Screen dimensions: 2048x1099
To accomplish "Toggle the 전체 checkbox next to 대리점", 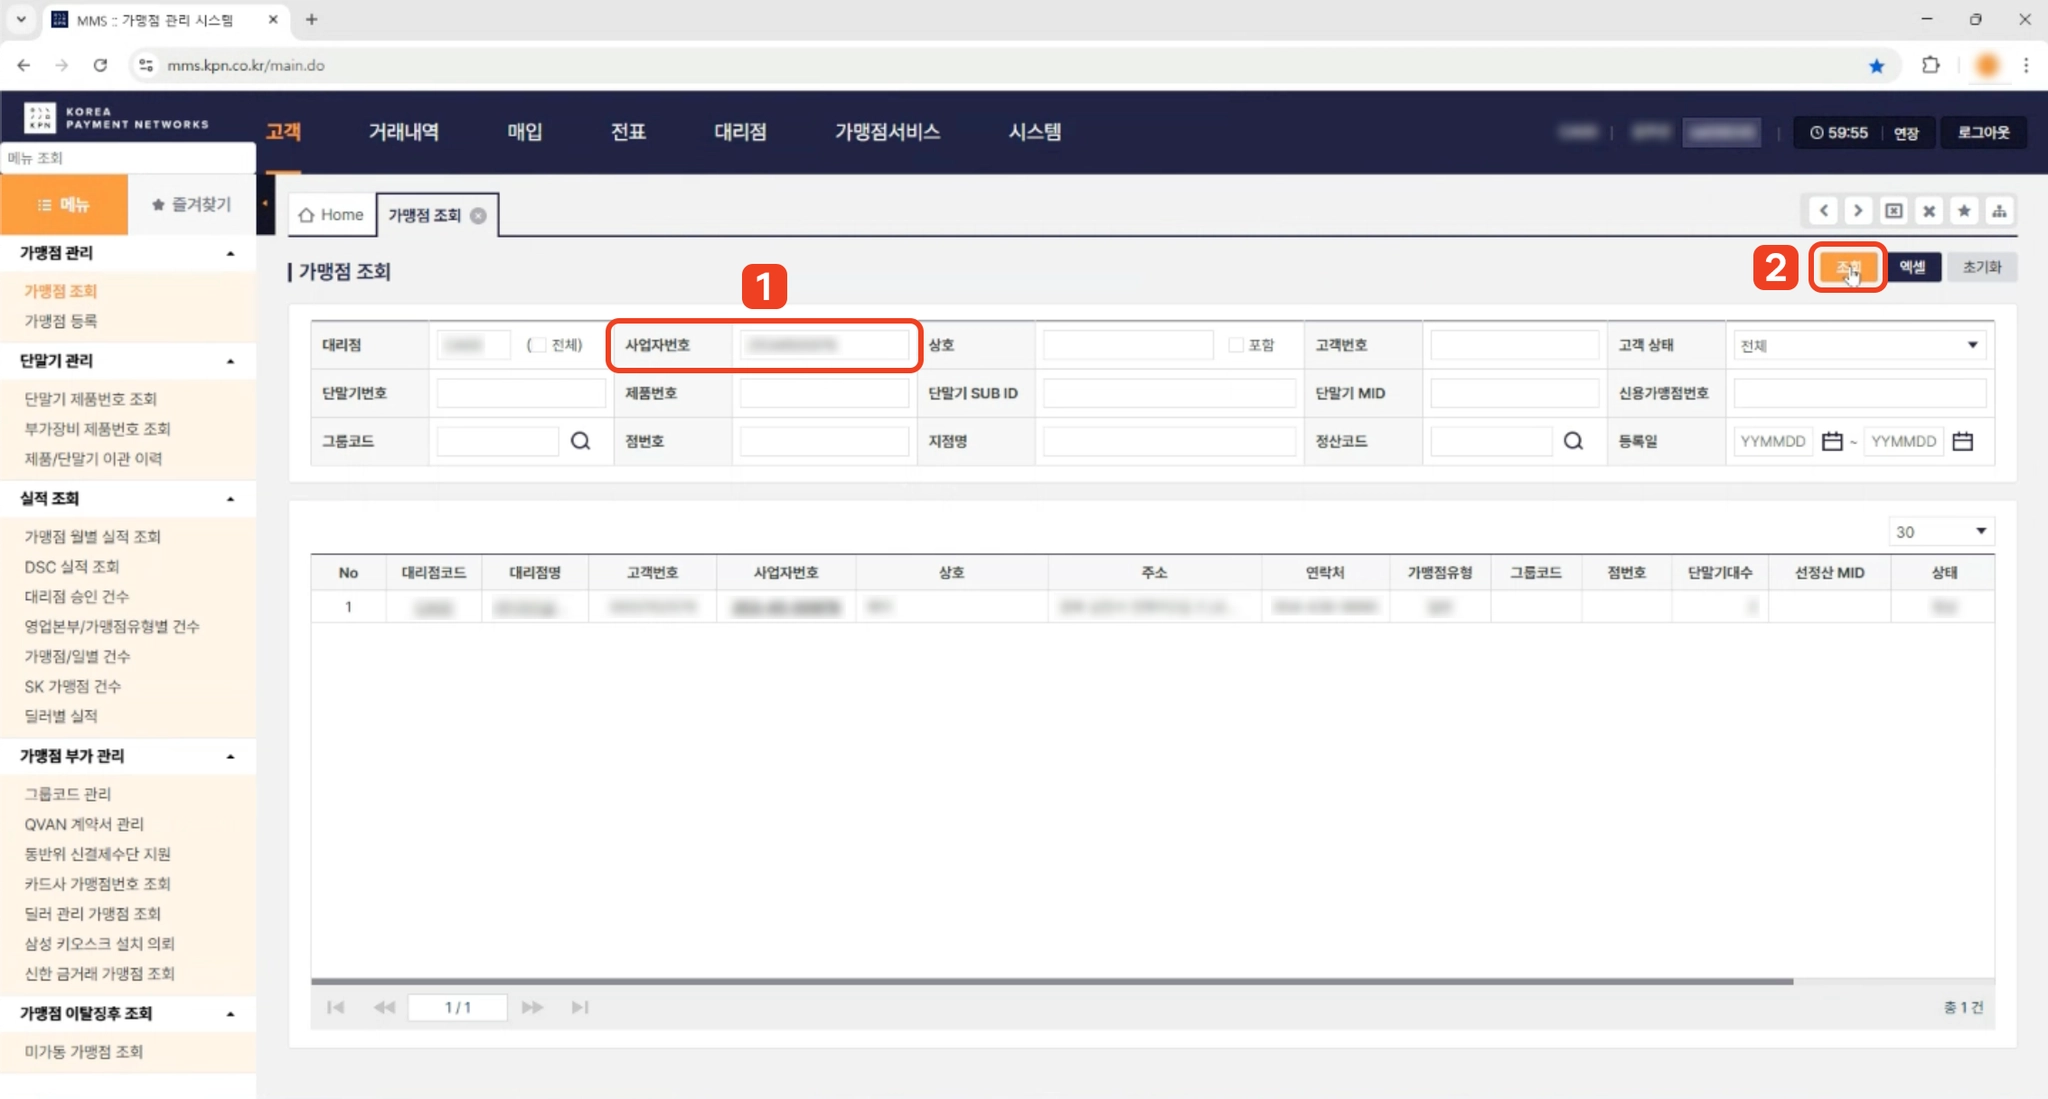I will pyautogui.click(x=538, y=345).
